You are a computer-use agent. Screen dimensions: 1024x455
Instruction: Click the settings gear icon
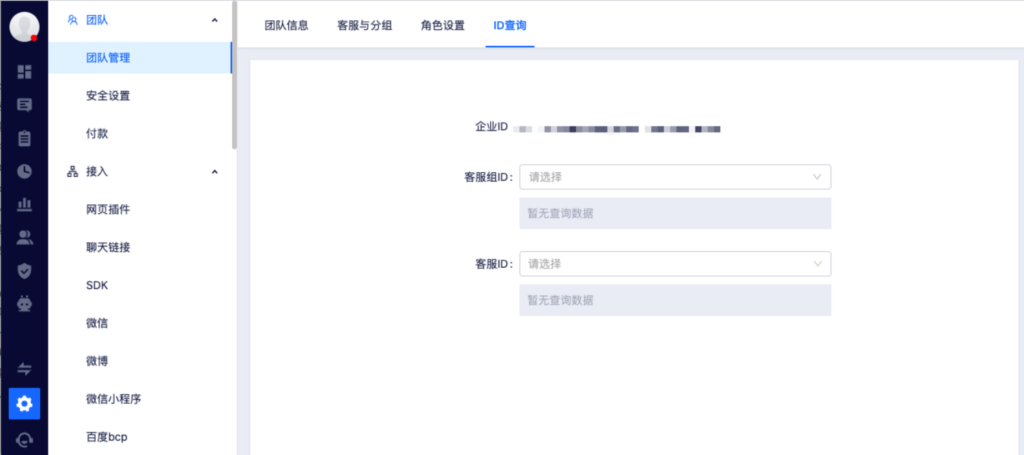(x=25, y=404)
